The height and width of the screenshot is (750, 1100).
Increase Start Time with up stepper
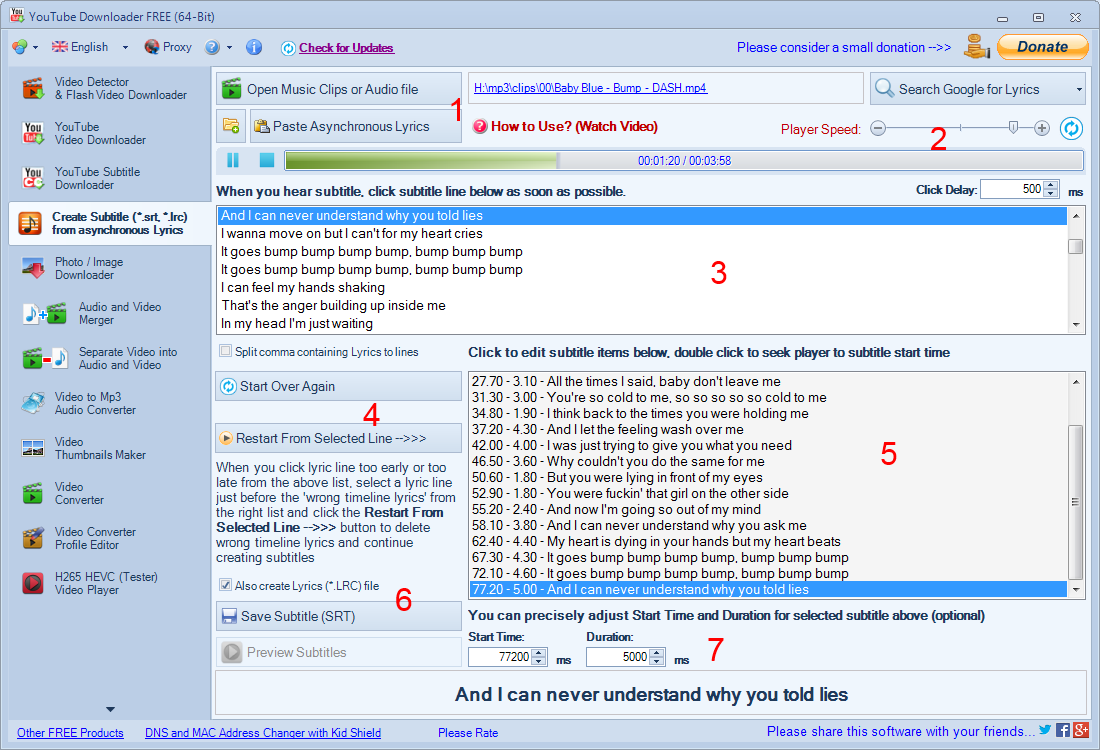[539, 652]
